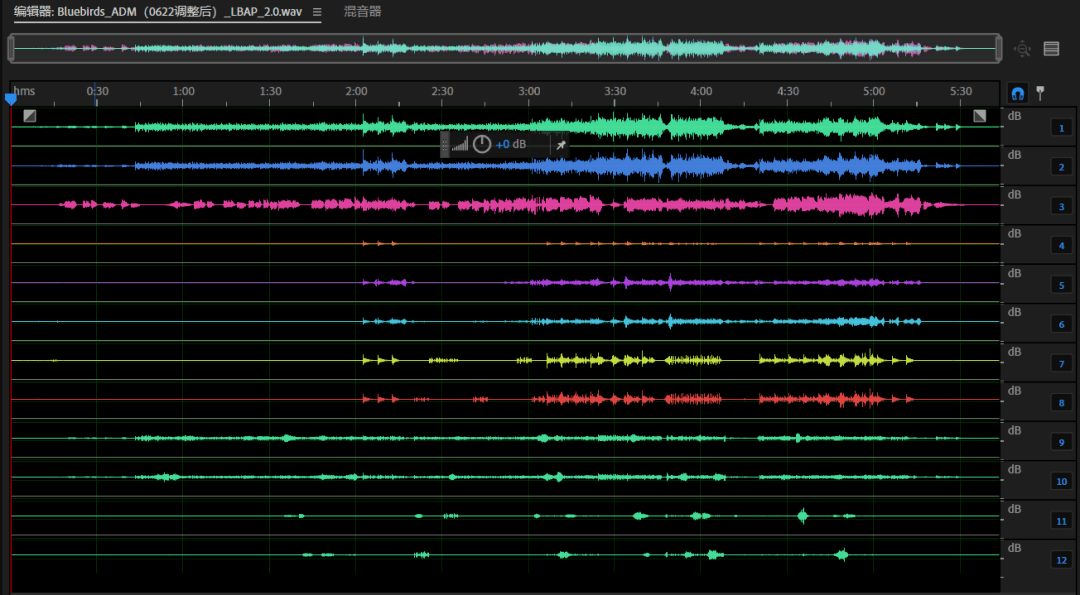The height and width of the screenshot is (595, 1080).
Task: Grab the HUD drag grip handle
Action: point(445,144)
